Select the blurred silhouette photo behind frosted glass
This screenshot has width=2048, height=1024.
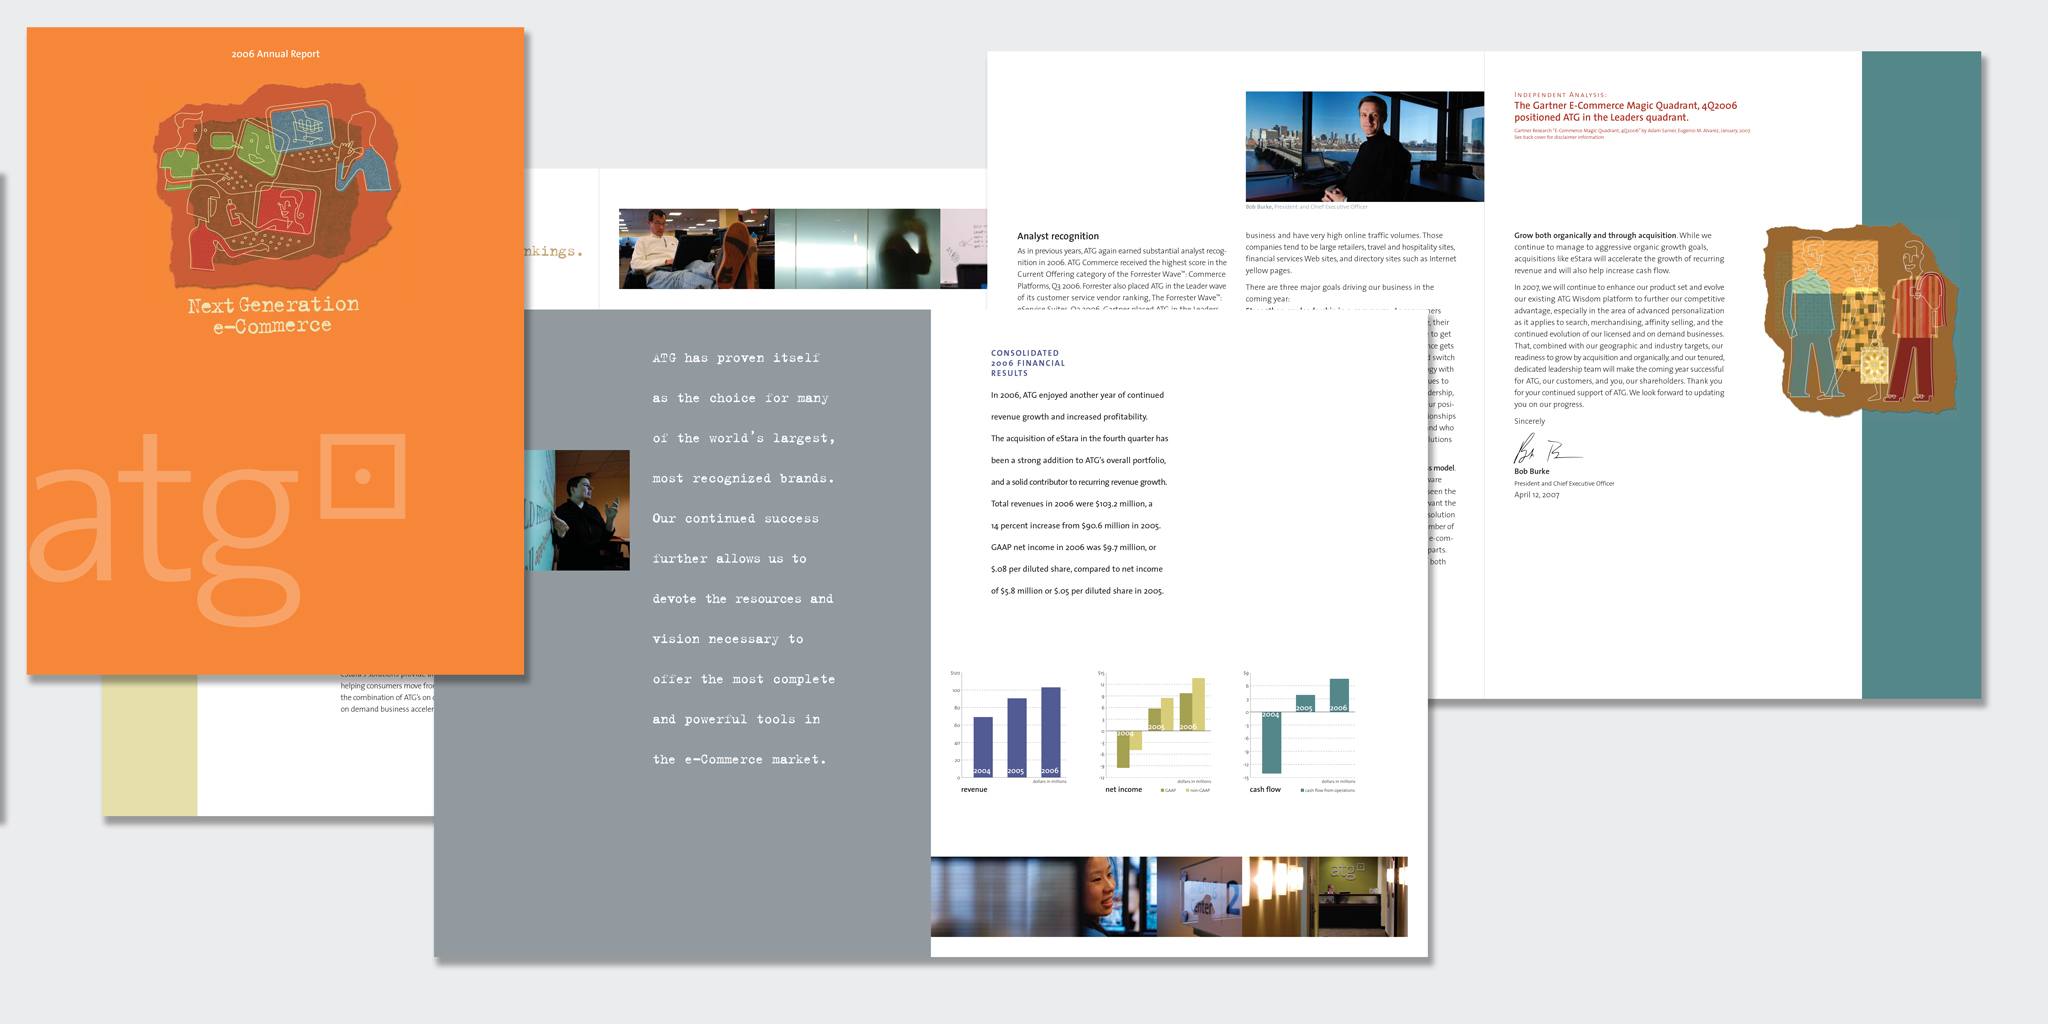point(857,249)
